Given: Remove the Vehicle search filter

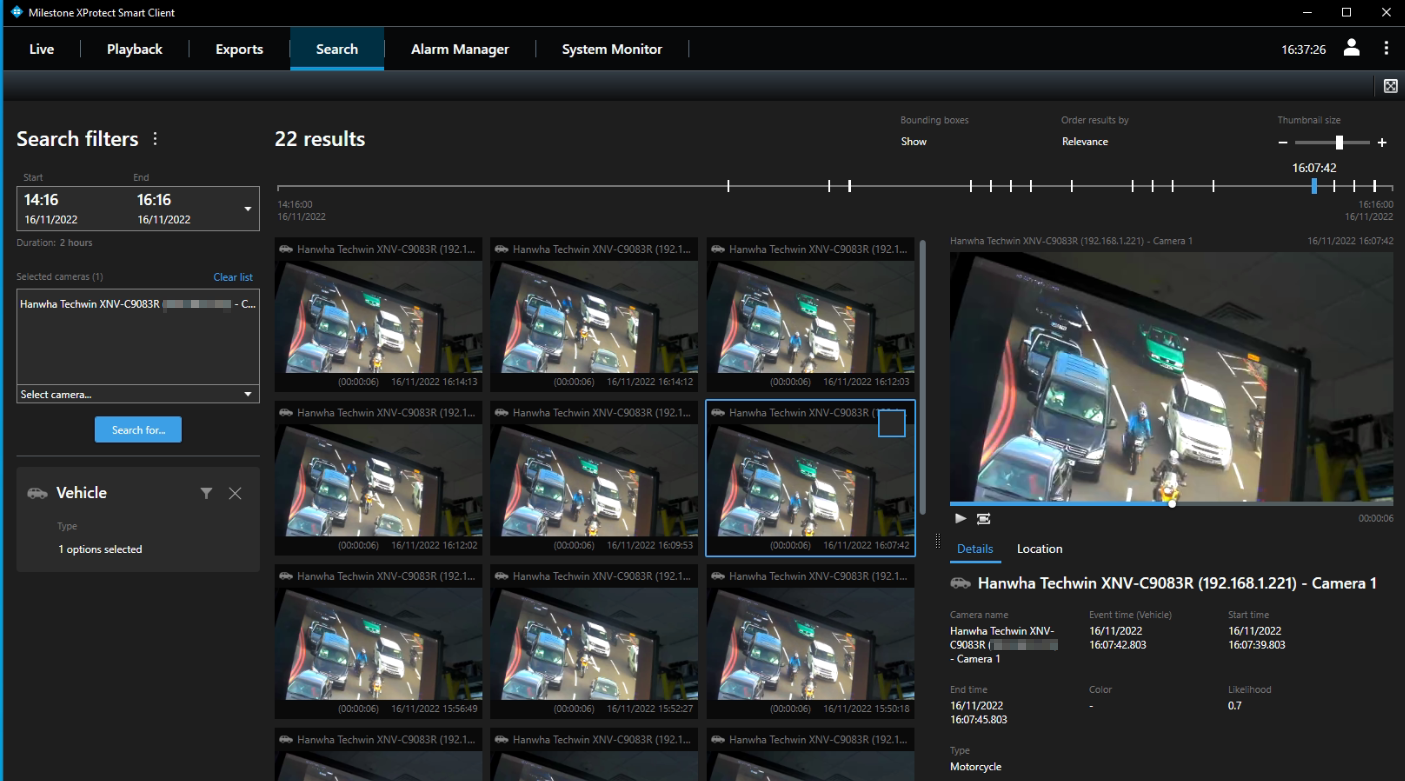Looking at the screenshot, I should click(x=235, y=493).
